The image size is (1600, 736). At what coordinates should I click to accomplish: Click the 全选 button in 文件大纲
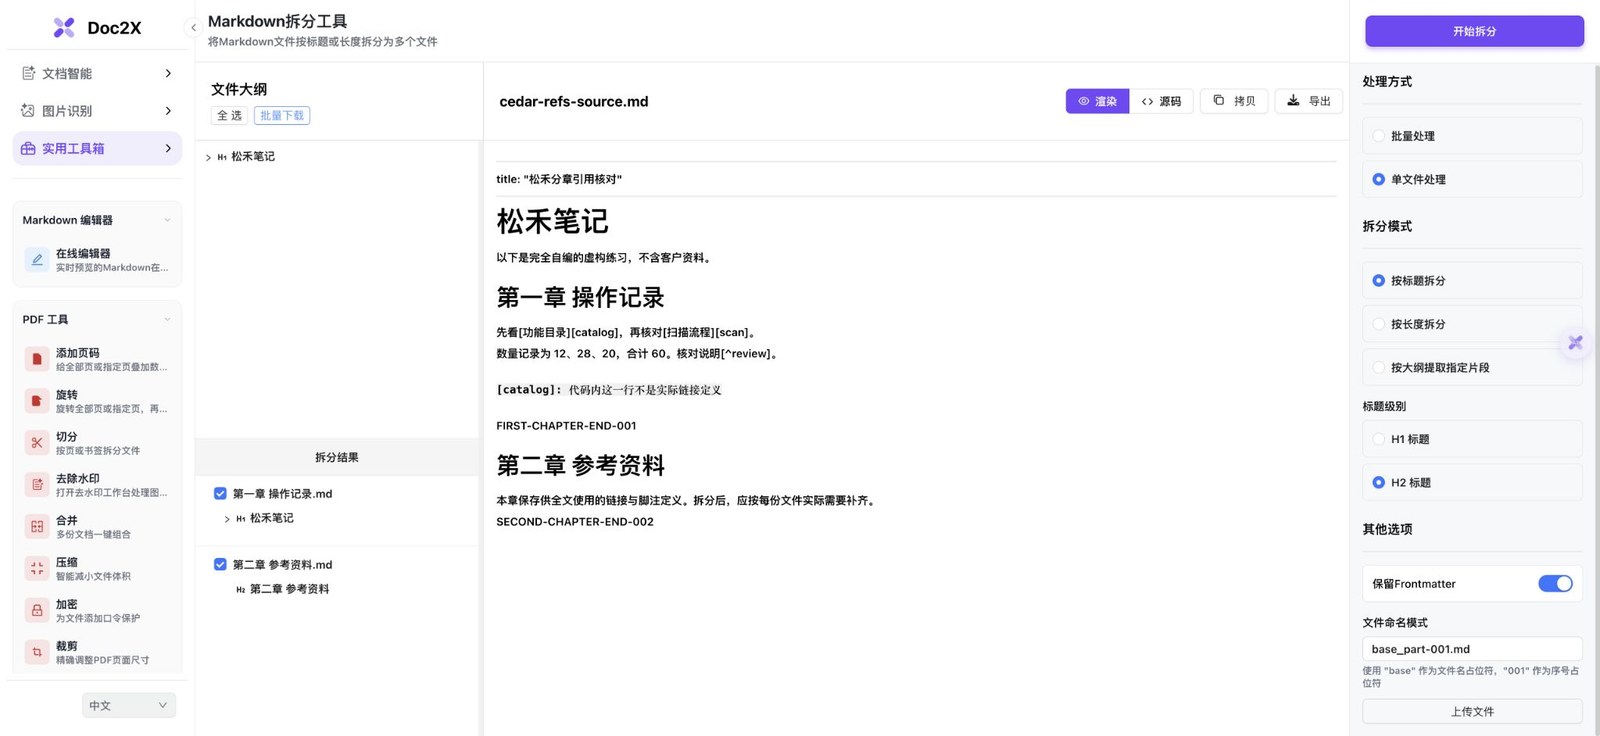pyautogui.click(x=230, y=116)
